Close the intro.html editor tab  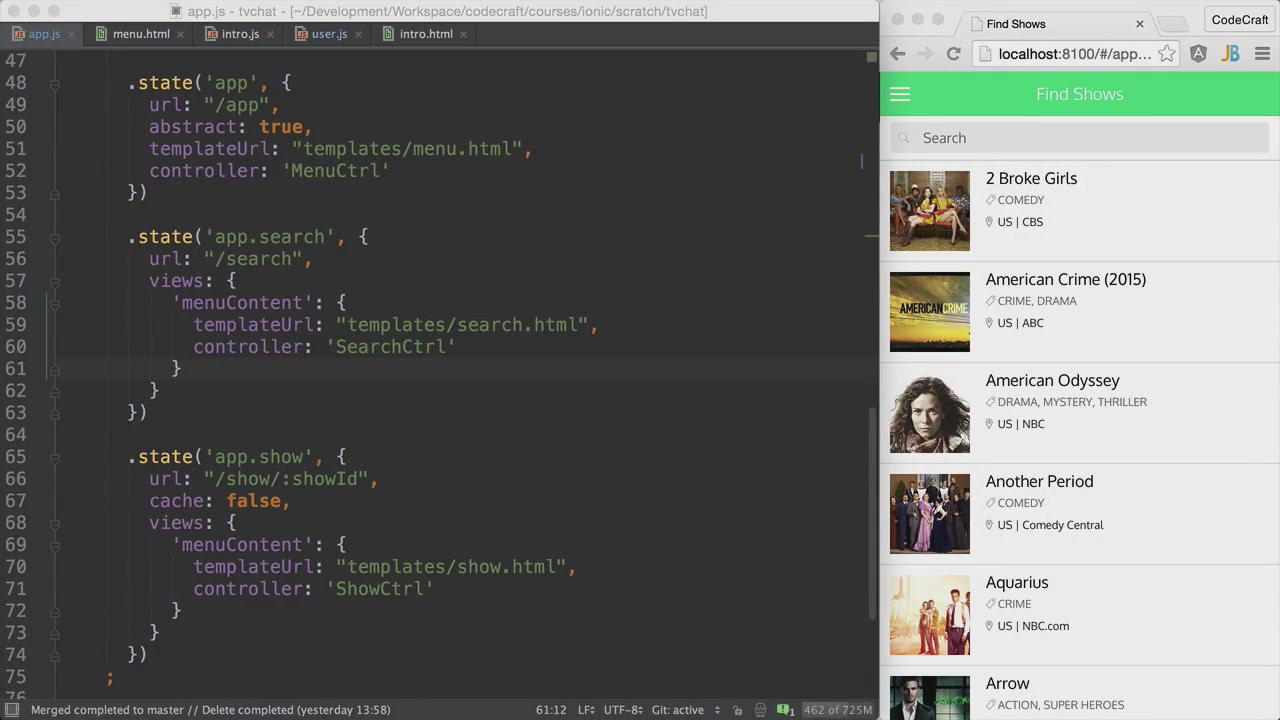[x=464, y=34]
